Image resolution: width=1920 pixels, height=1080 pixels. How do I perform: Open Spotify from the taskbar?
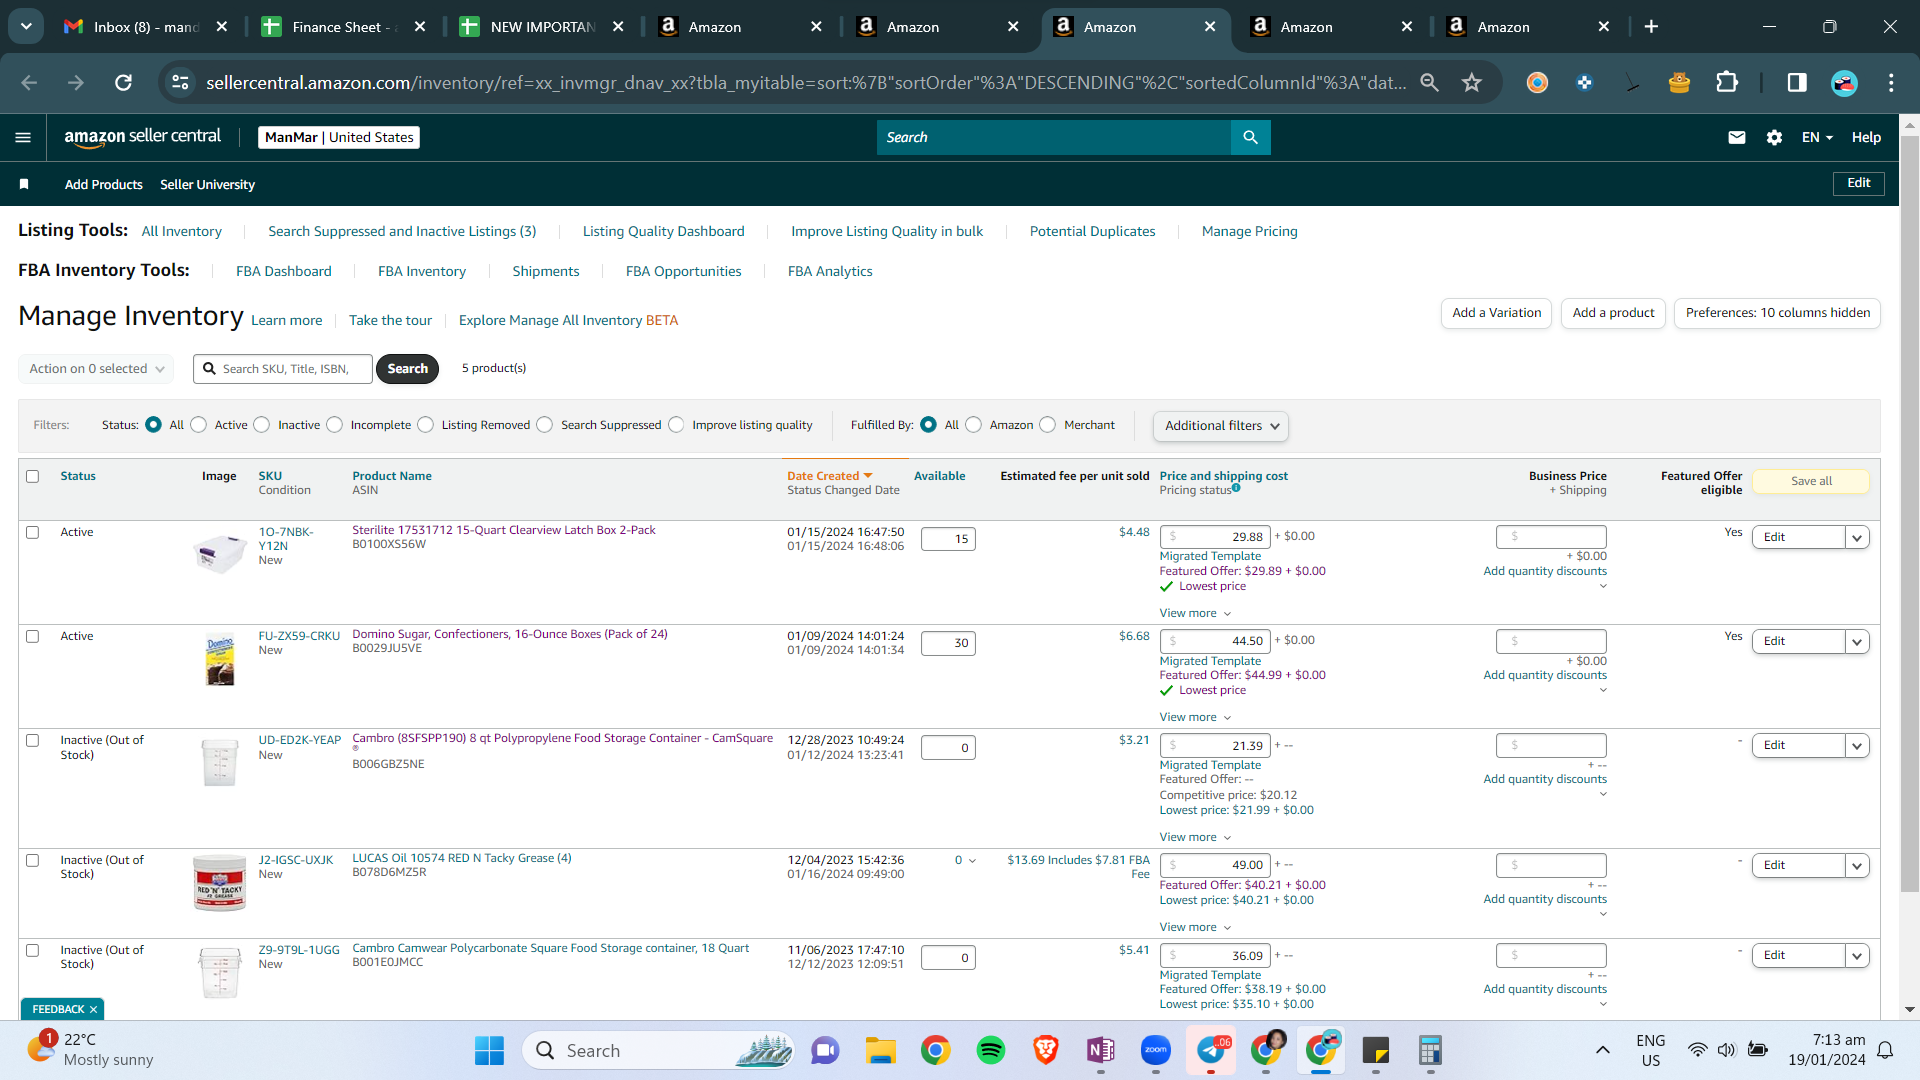(990, 1050)
